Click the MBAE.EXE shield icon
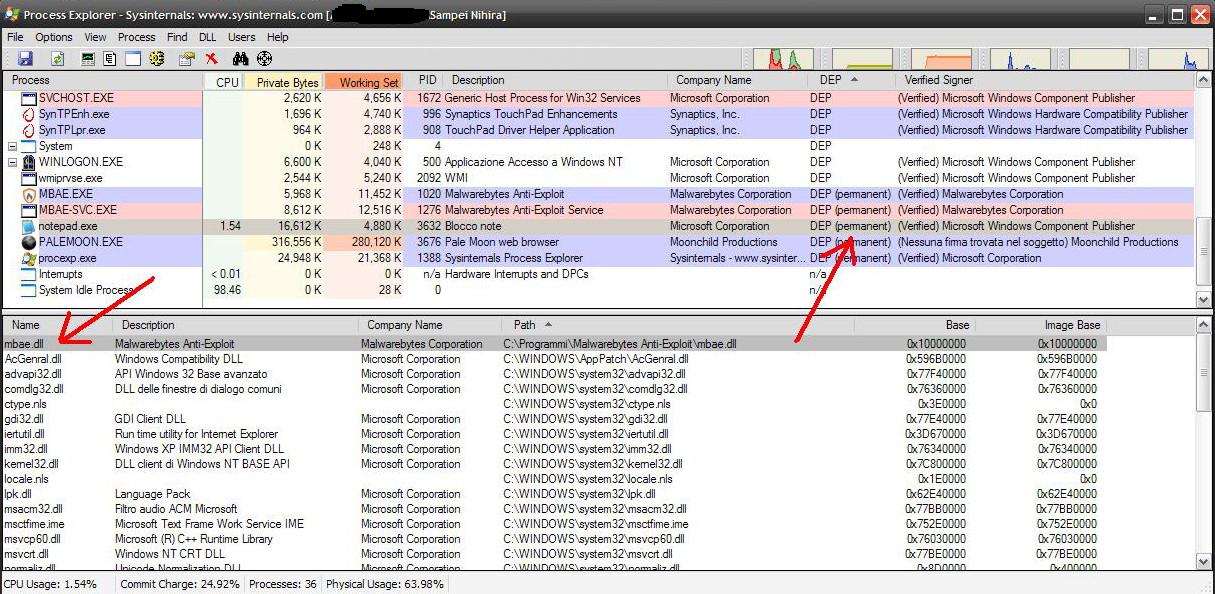The height and width of the screenshot is (594, 1215). coord(29,194)
